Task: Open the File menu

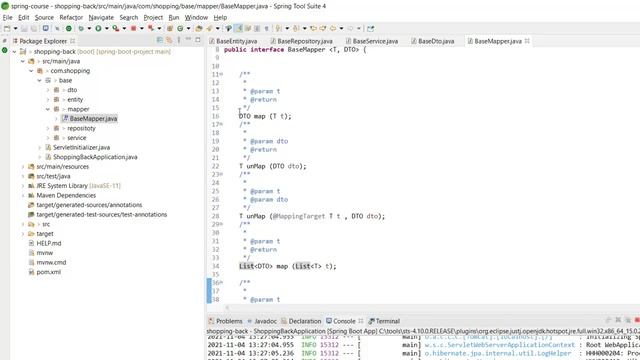Action: 7,18
